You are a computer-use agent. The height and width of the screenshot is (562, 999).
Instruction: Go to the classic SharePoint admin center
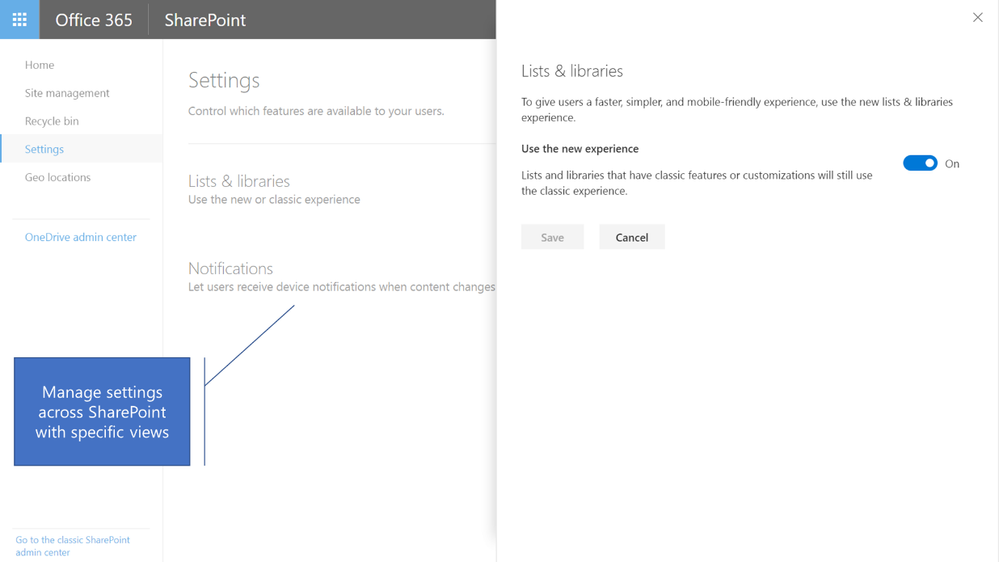pos(72,546)
